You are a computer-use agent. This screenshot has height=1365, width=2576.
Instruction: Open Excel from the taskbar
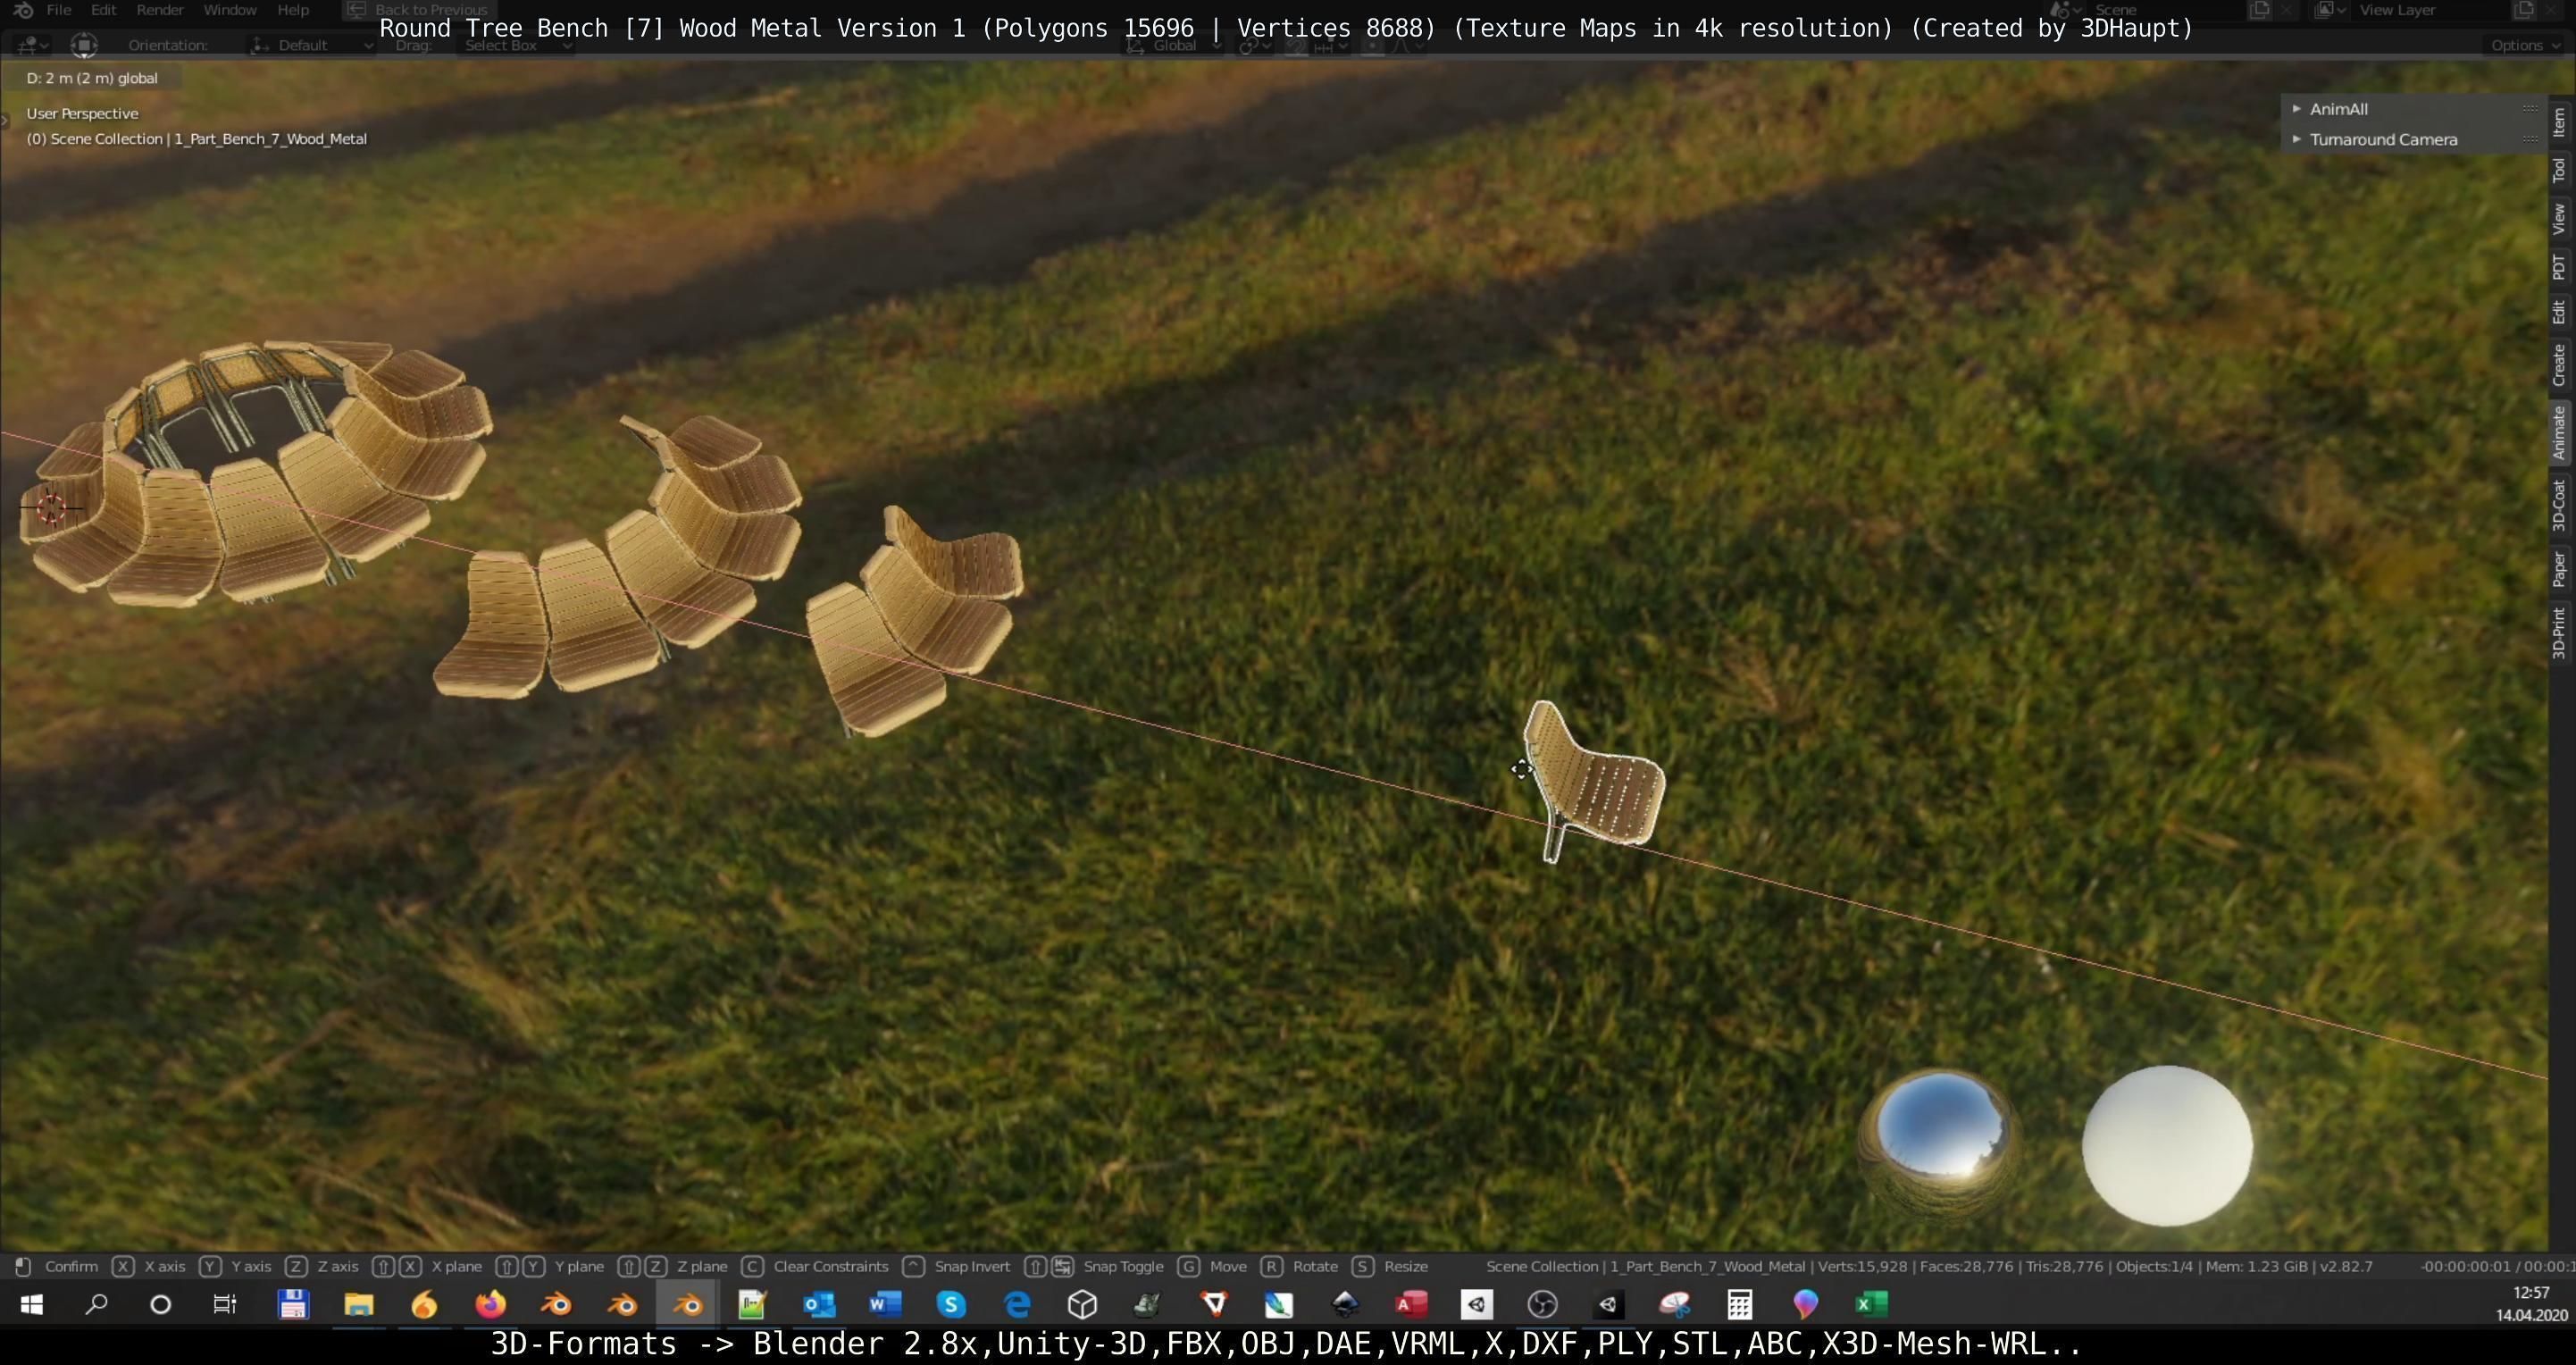click(x=1870, y=1305)
